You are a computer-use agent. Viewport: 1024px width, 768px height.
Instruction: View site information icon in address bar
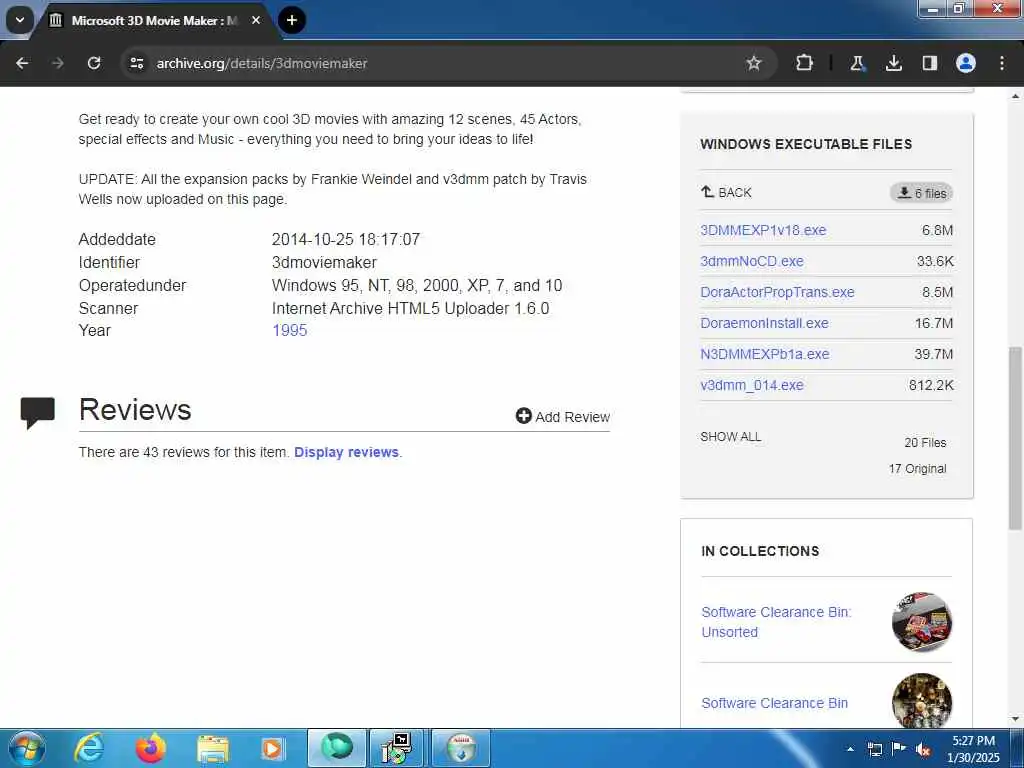[136, 63]
